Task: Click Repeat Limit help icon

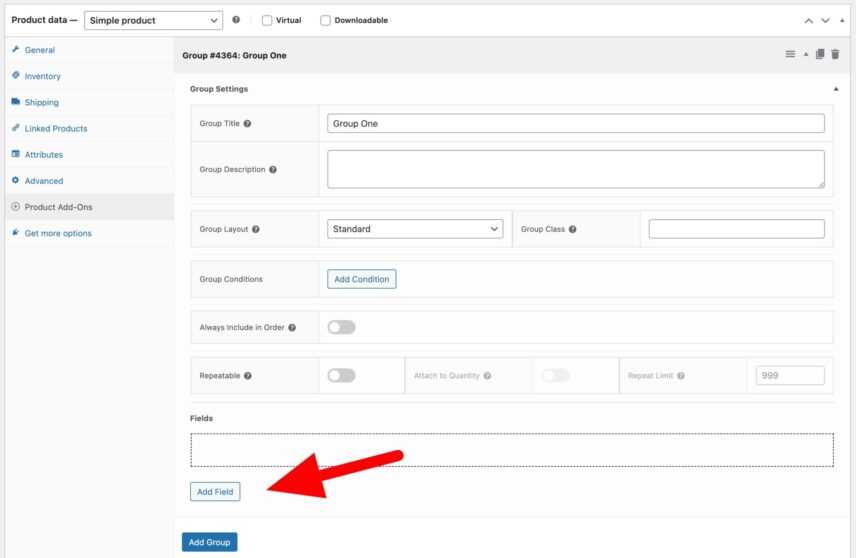Action: (x=681, y=376)
